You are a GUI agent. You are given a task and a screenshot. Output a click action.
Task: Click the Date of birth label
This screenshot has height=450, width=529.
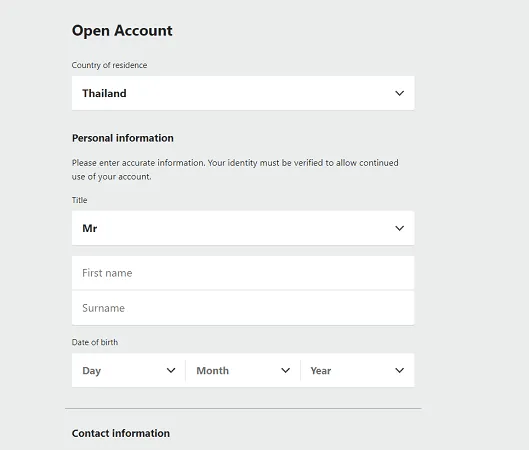click(95, 342)
